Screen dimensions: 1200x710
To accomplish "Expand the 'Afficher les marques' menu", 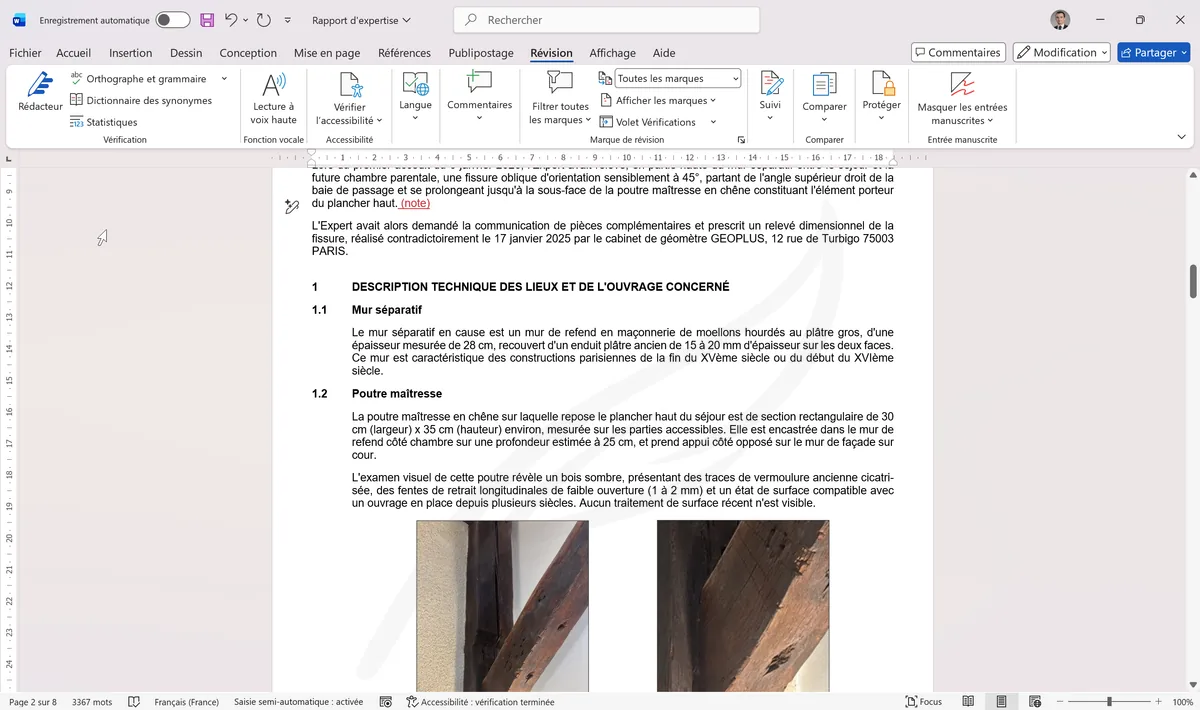I will tap(661, 100).
